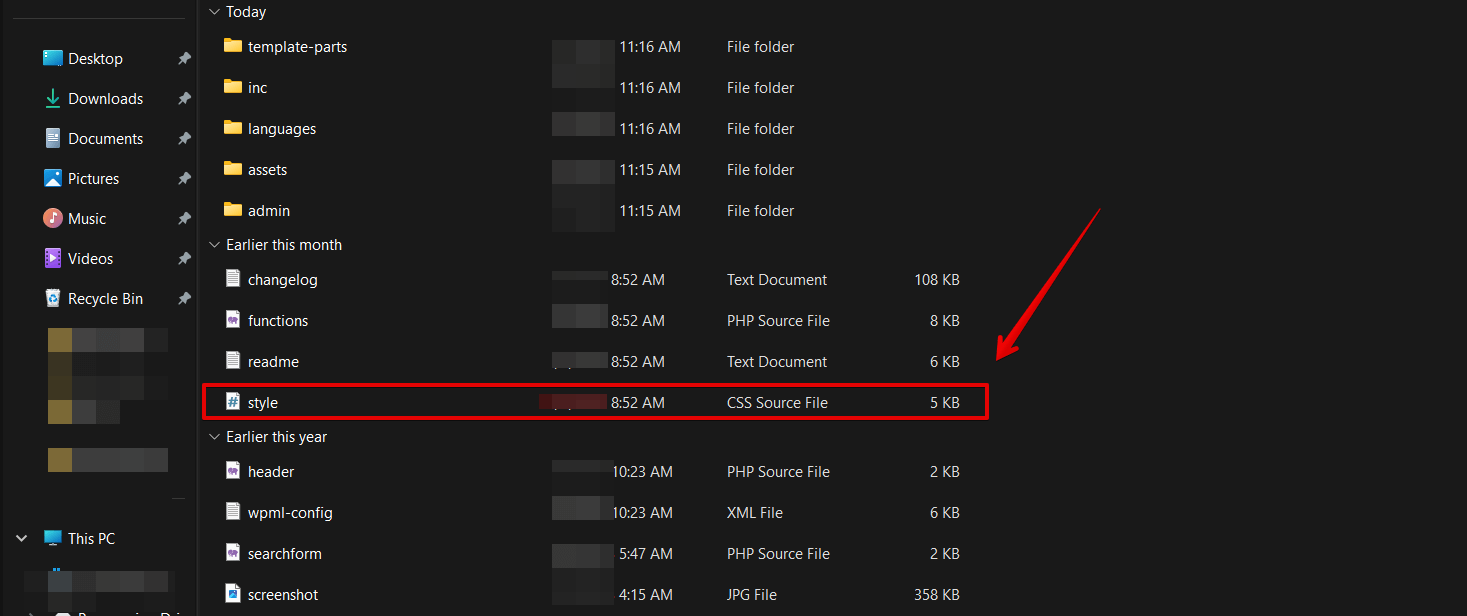Collapse the Earlier this month group

click(214, 244)
